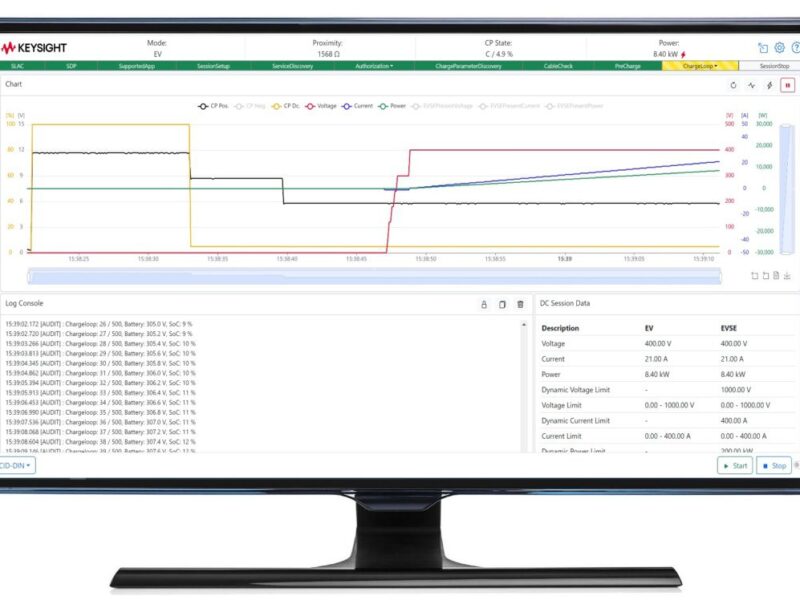Click the lightning live-data icon above the chart

point(769,86)
